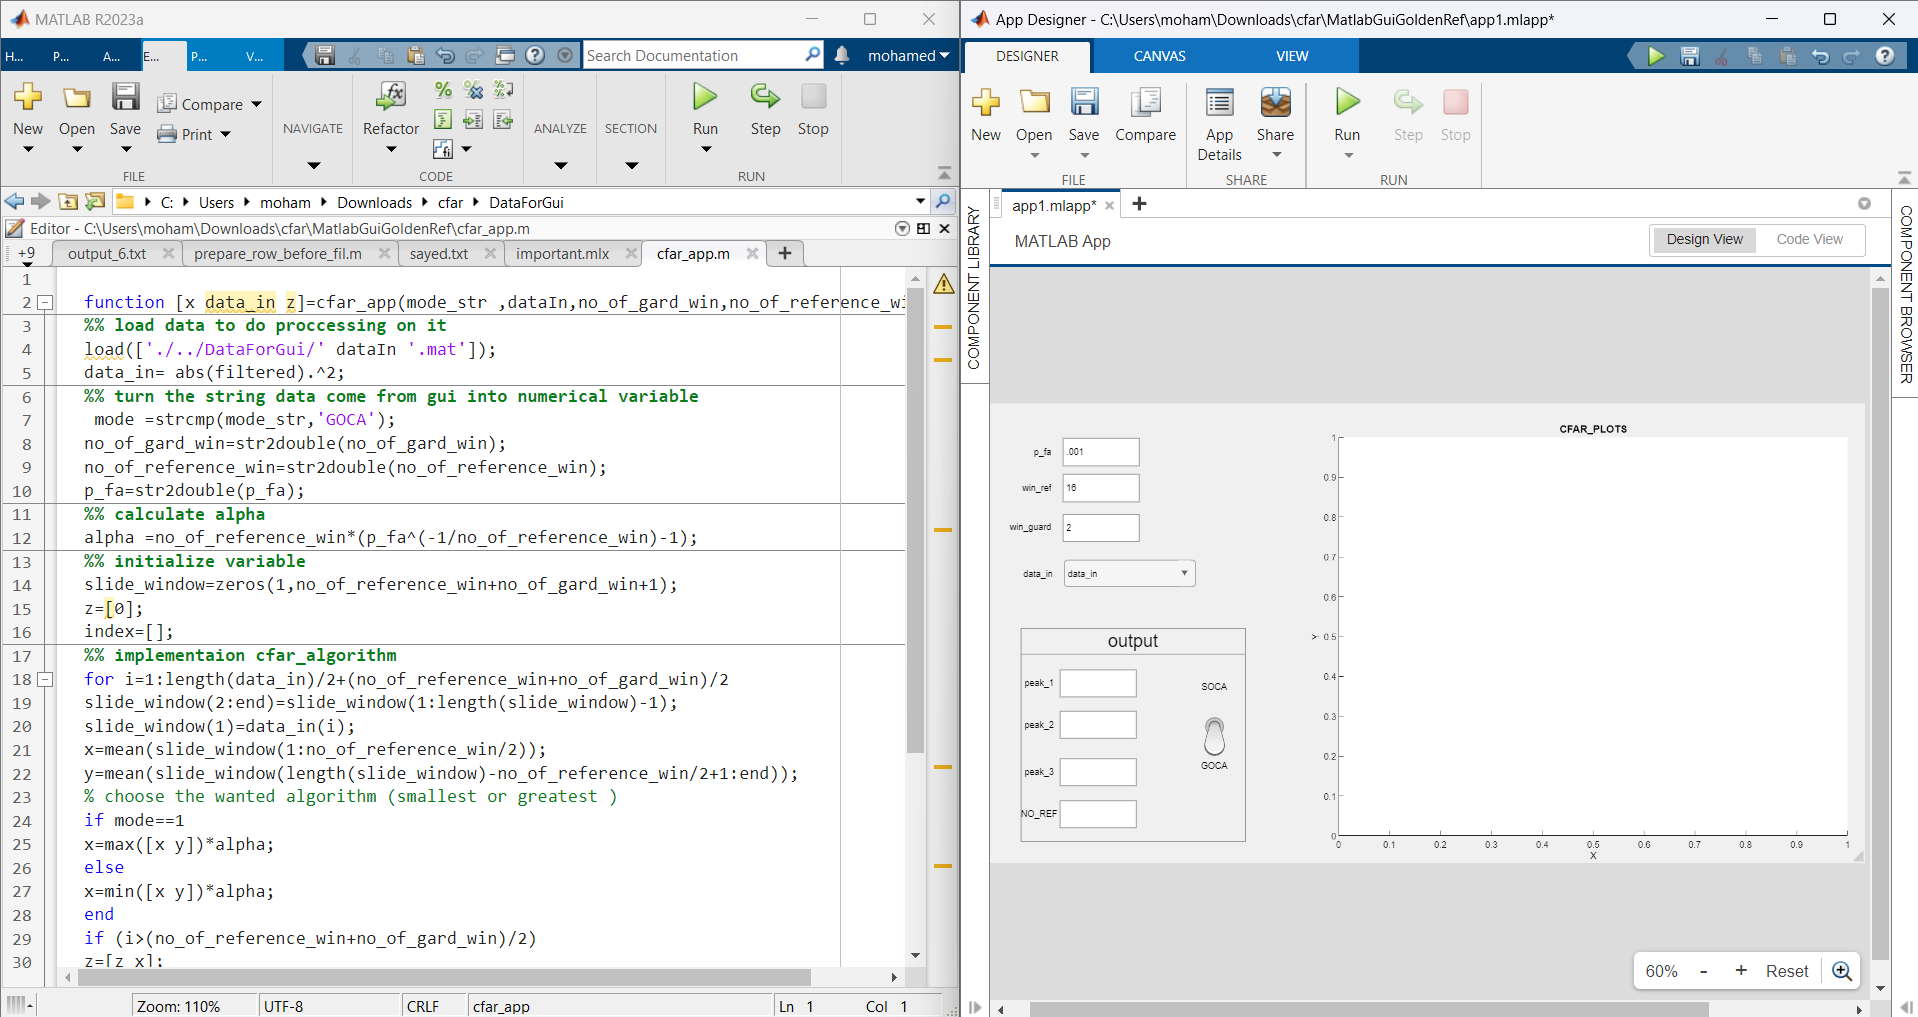The width and height of the screenshot is (1918, 1017).
Task: Click the back arrow in the folder toolbar
Action: click(x=14, y=202)
